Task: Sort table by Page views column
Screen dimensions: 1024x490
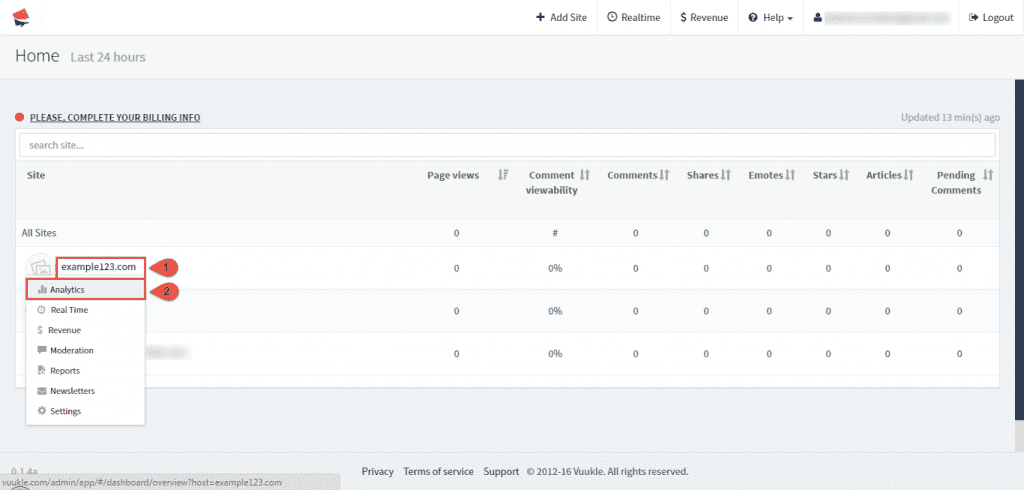Action: point(503,175)
